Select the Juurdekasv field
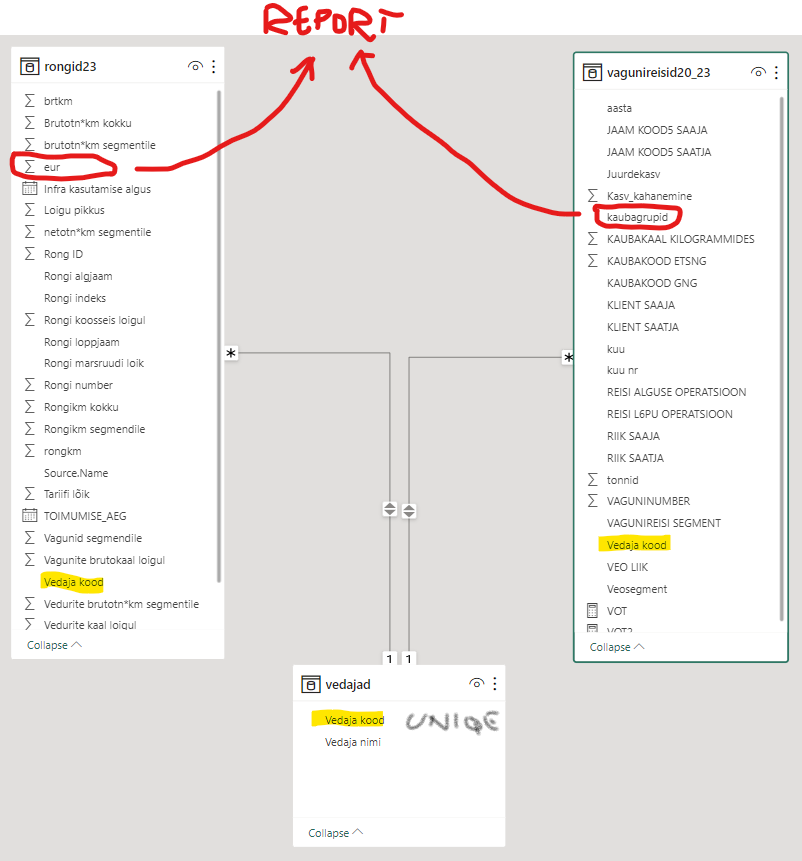The height and width of the screenshot is (861, 802). click(633, 174)
